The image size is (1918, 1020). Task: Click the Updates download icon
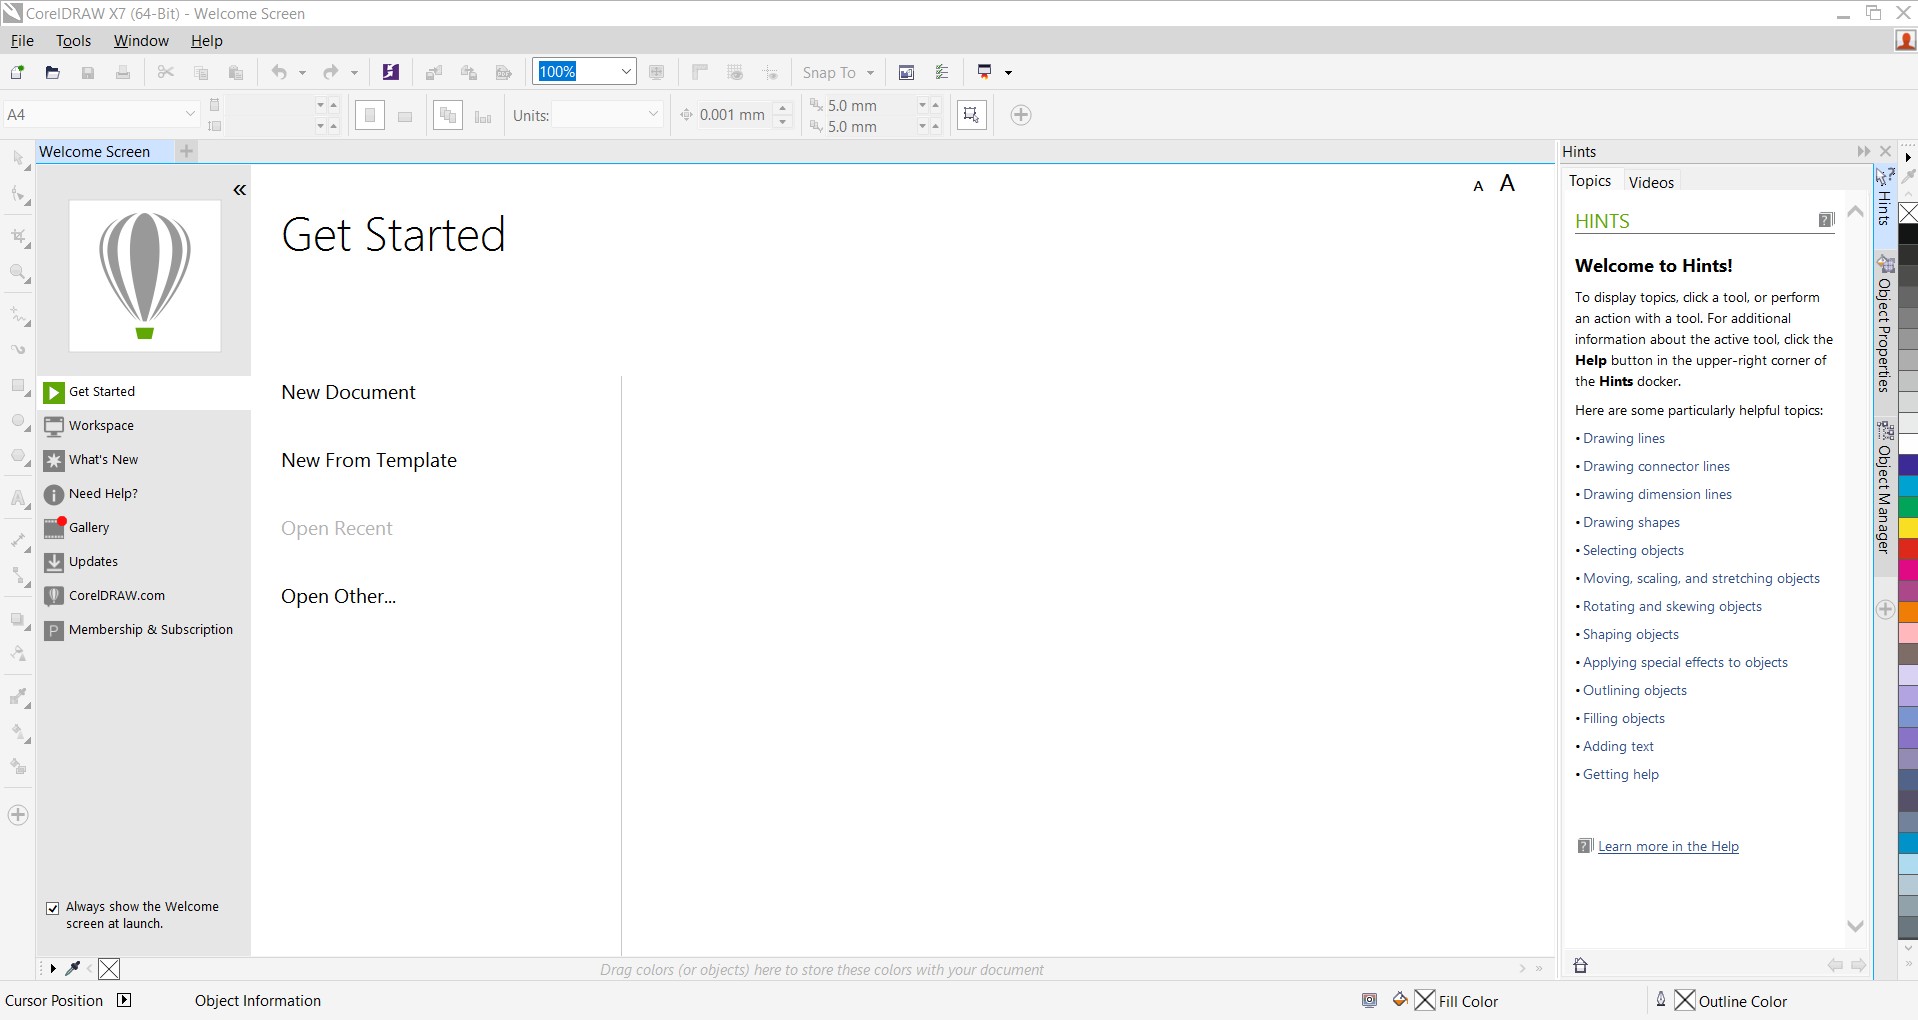coord(54,562)
